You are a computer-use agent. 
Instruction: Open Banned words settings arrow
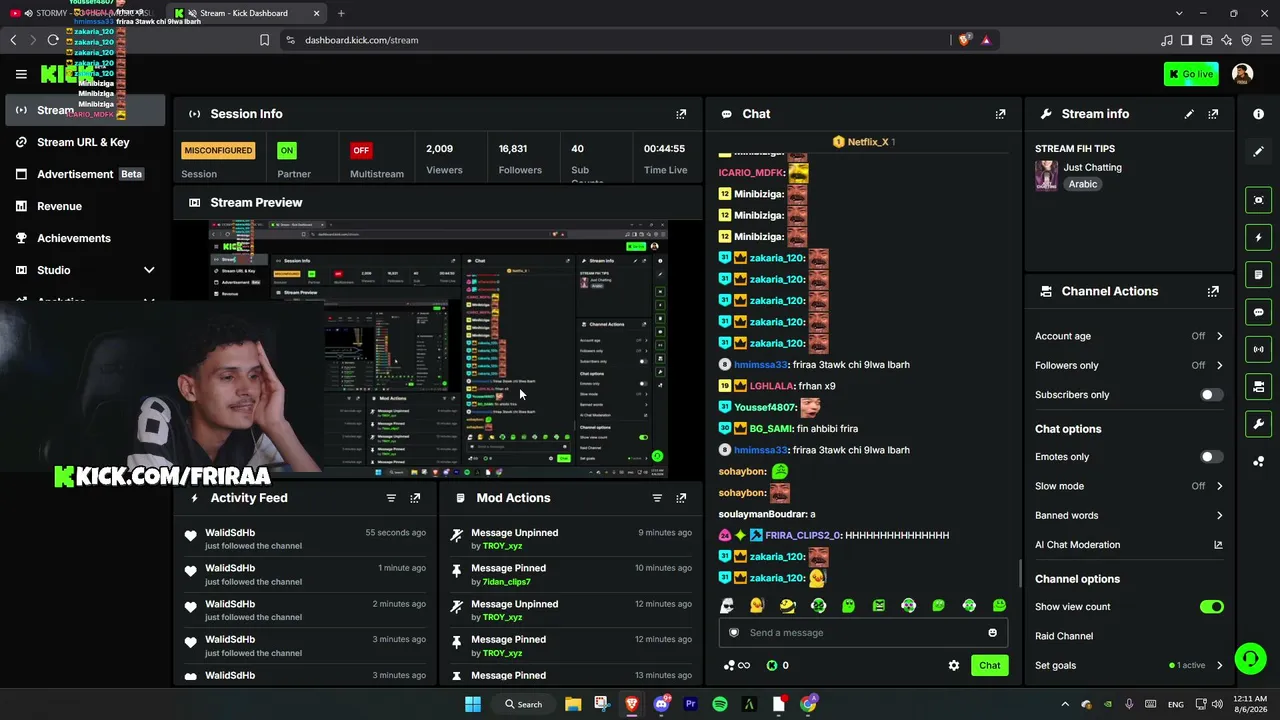[1219, 516]
